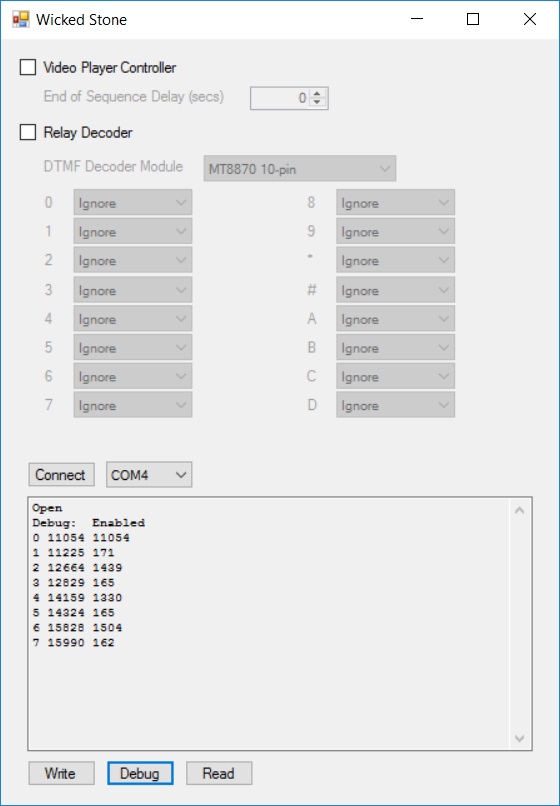Click the End of Sequence Delay value field
This screenshot has height=806, width=560.
281,98
